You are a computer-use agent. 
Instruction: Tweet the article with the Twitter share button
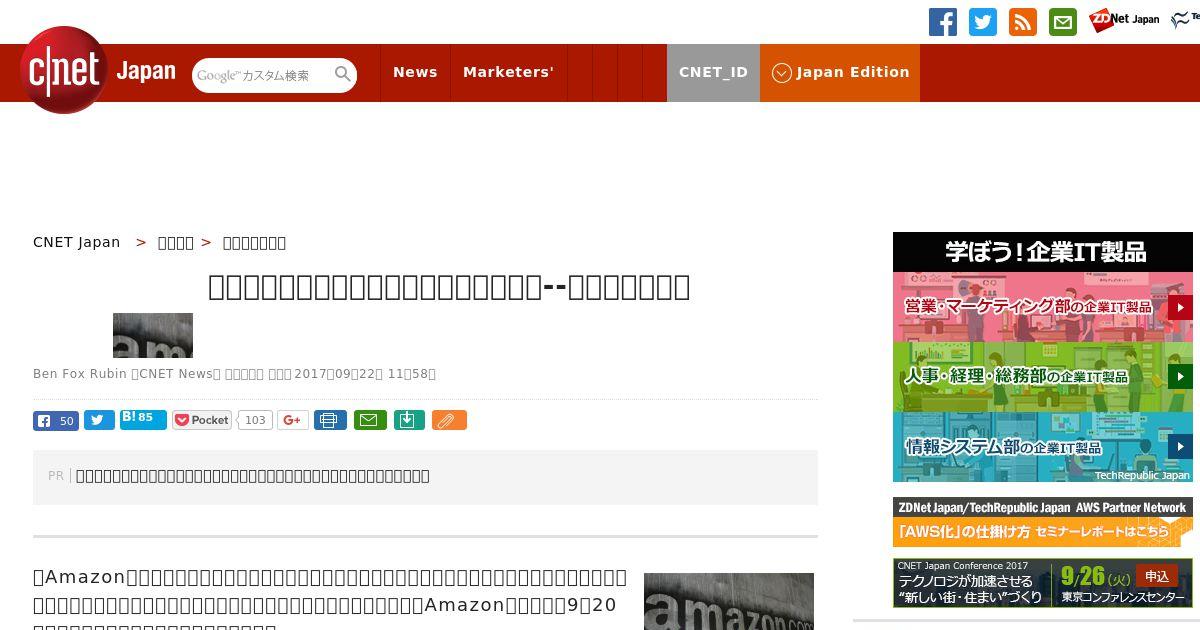(99, 421)
